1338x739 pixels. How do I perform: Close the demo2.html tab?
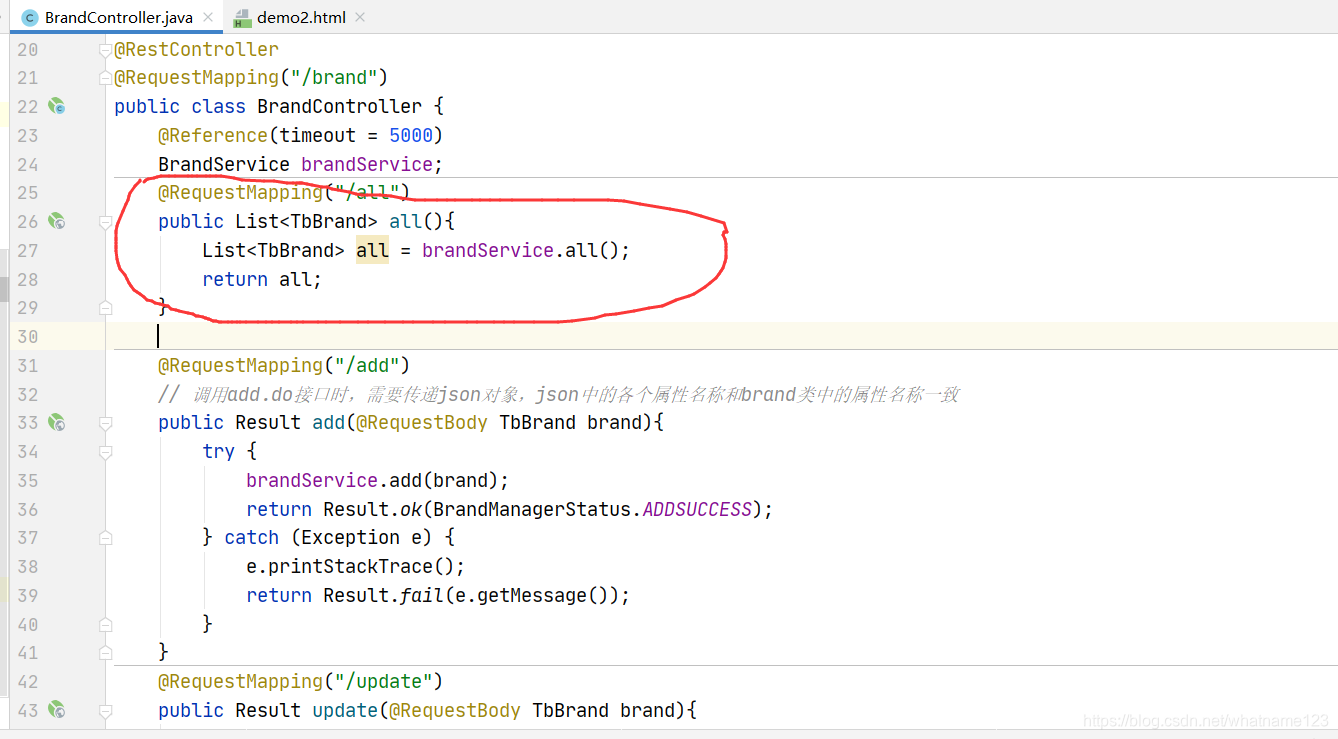pos(360,18)
